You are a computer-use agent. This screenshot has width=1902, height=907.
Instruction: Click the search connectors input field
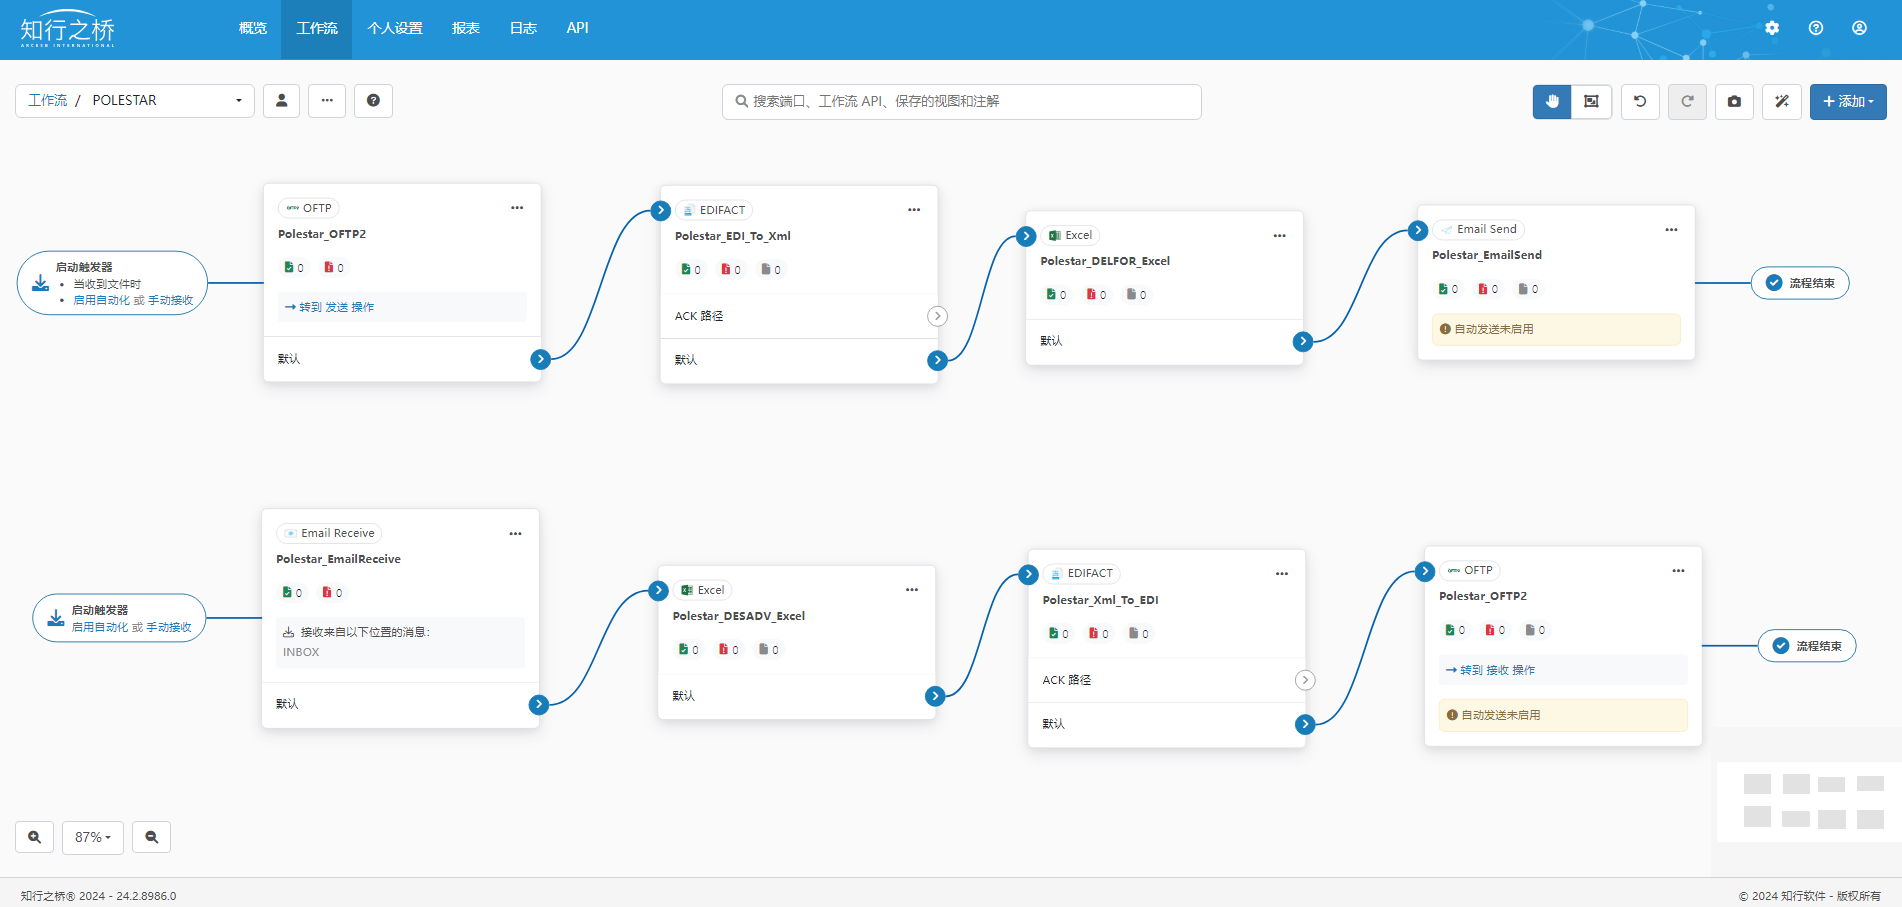point(962,101)
